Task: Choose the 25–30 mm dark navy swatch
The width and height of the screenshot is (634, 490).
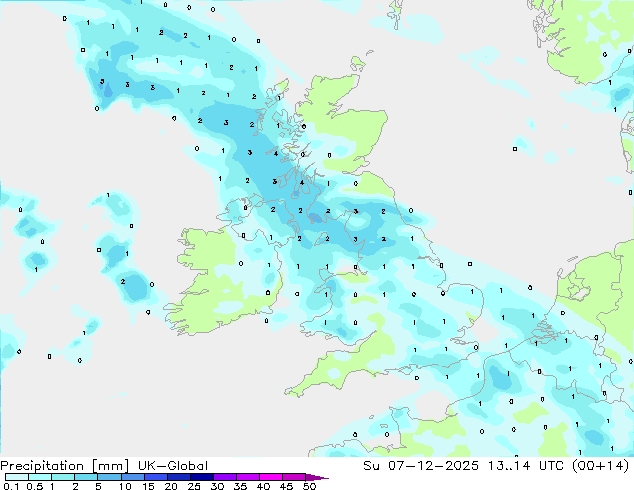Action: coord(202,477)
